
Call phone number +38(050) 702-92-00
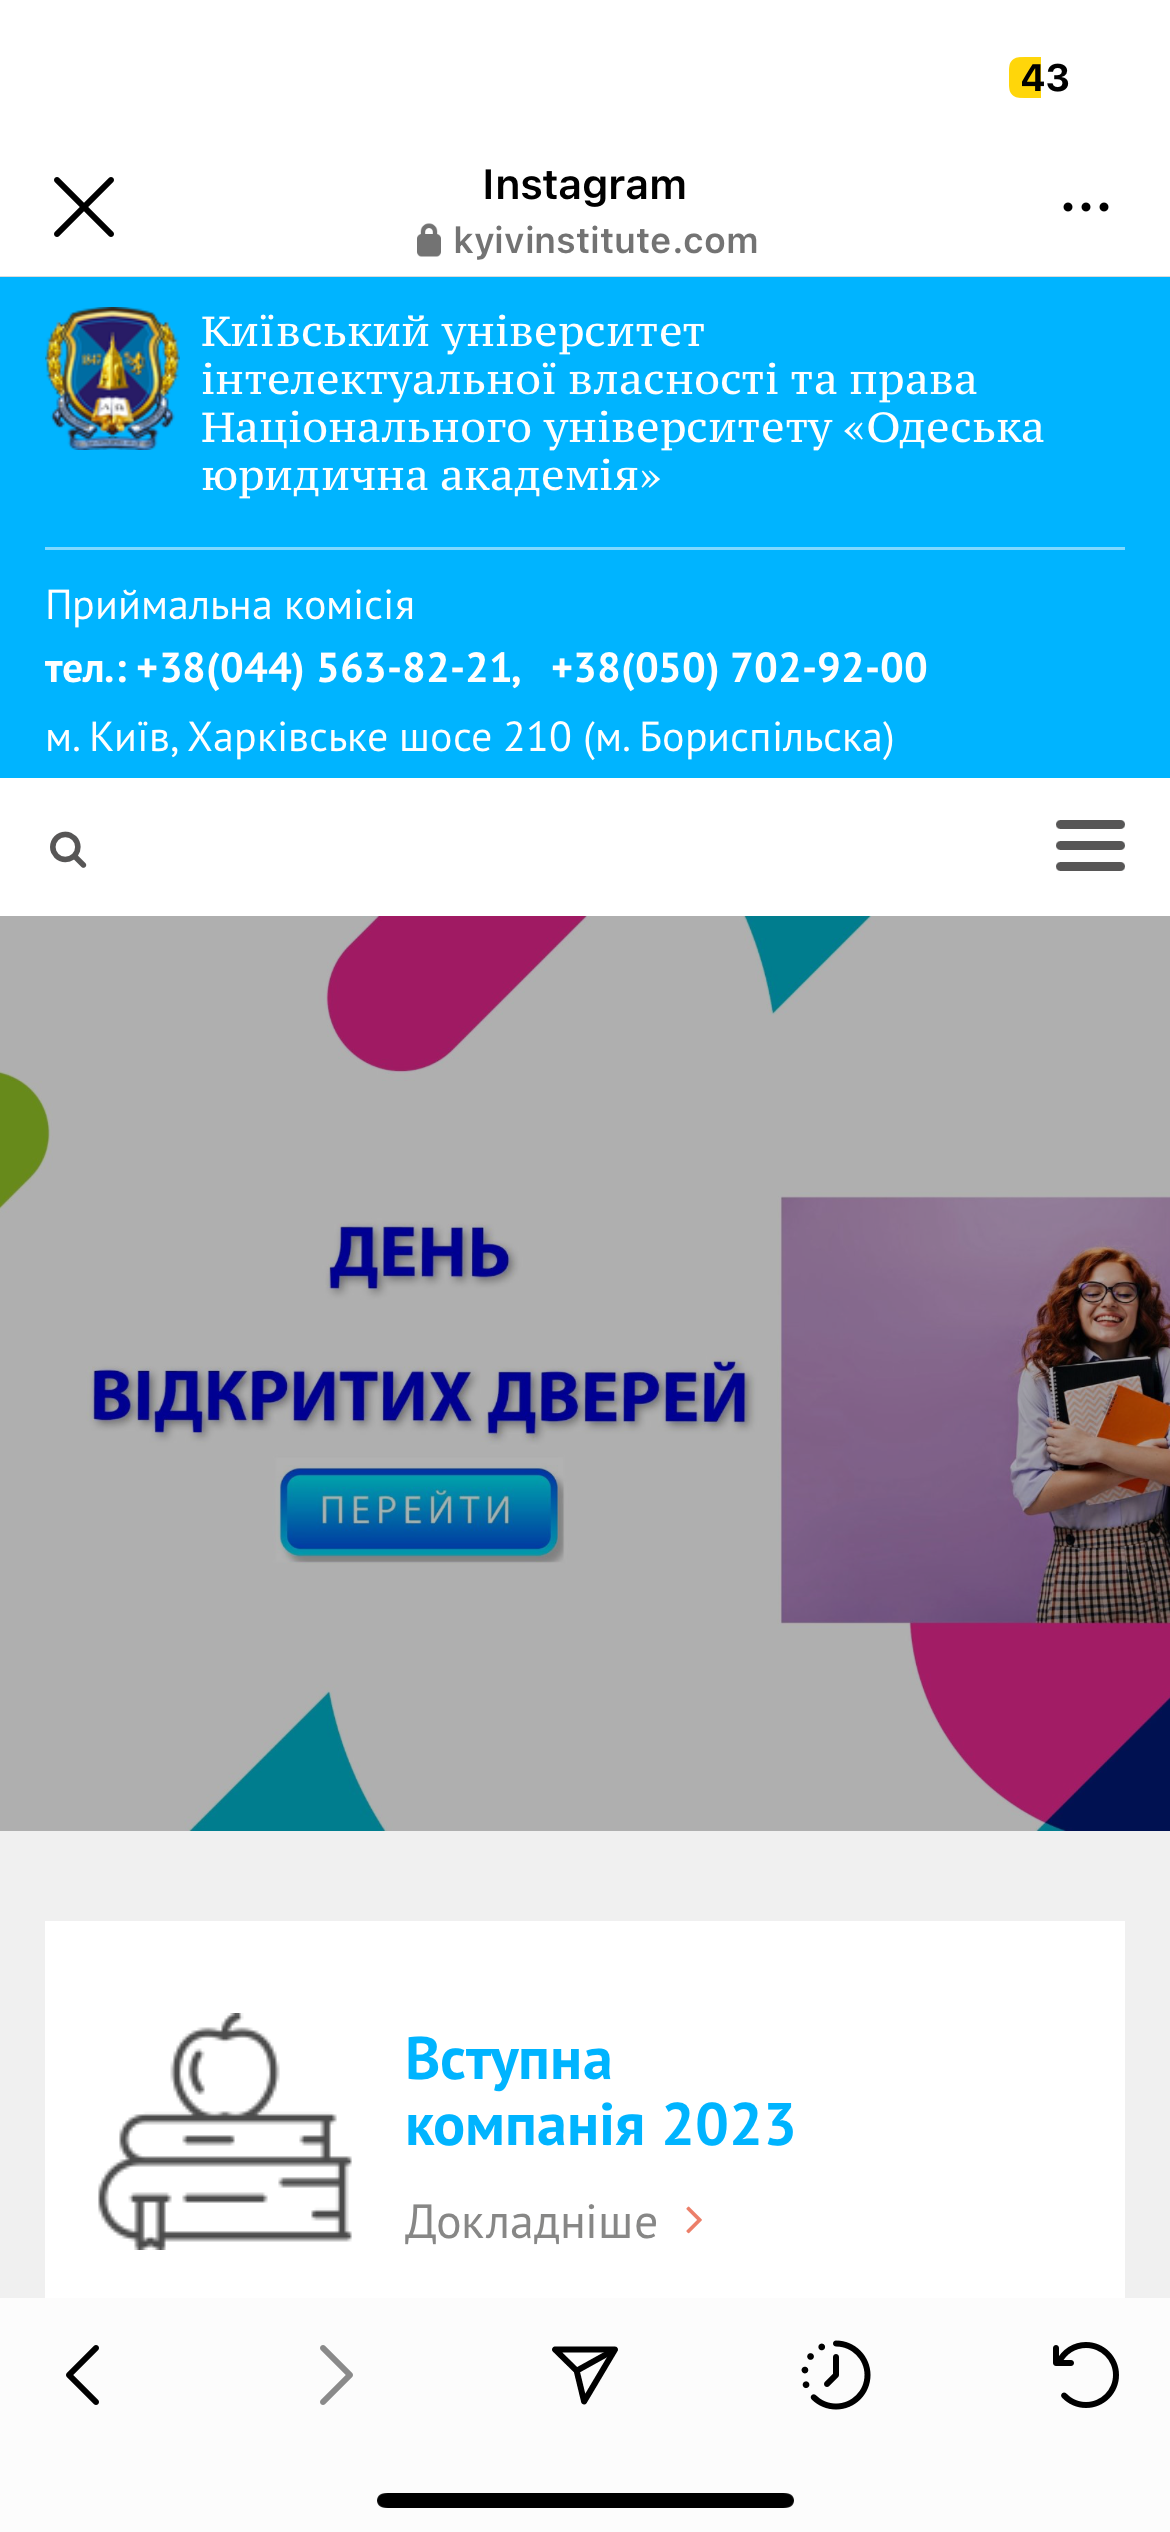click(739, 668)
